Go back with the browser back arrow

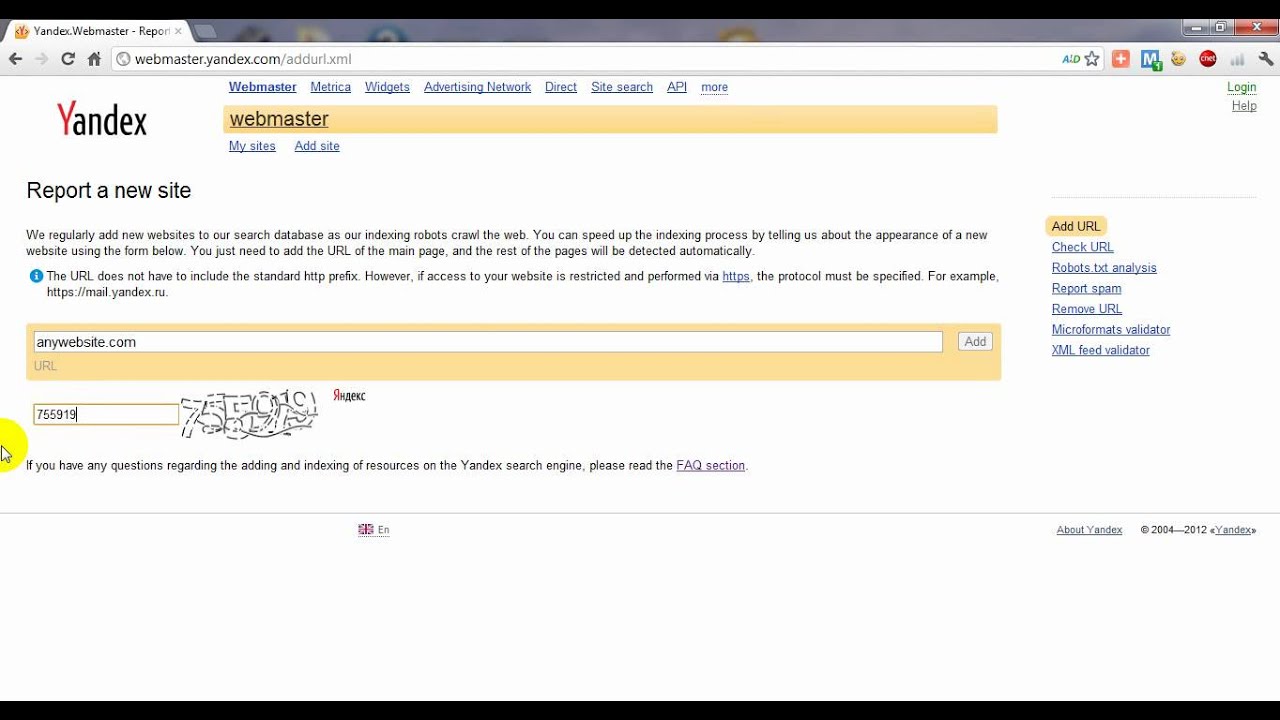click(16, 59)
